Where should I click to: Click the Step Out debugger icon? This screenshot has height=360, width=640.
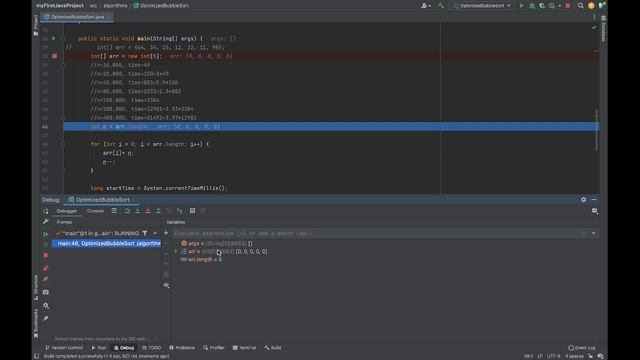pyautogui.click(x=158, y=211)
